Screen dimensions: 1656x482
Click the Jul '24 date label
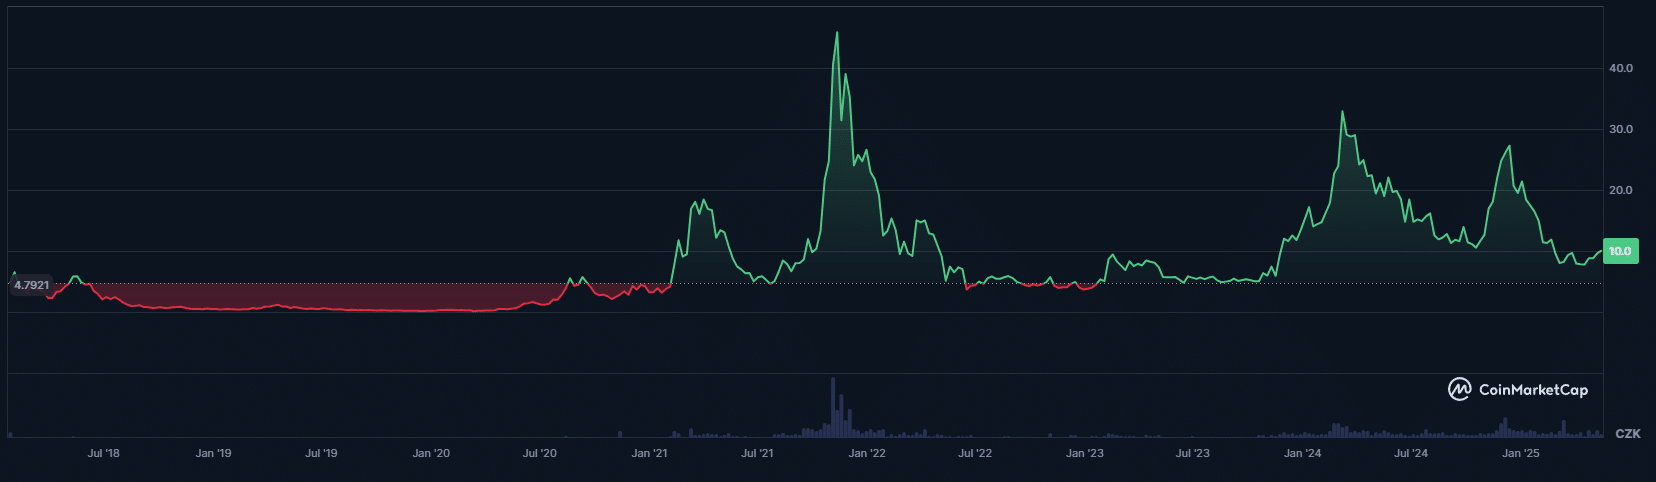pos(1411,453)
